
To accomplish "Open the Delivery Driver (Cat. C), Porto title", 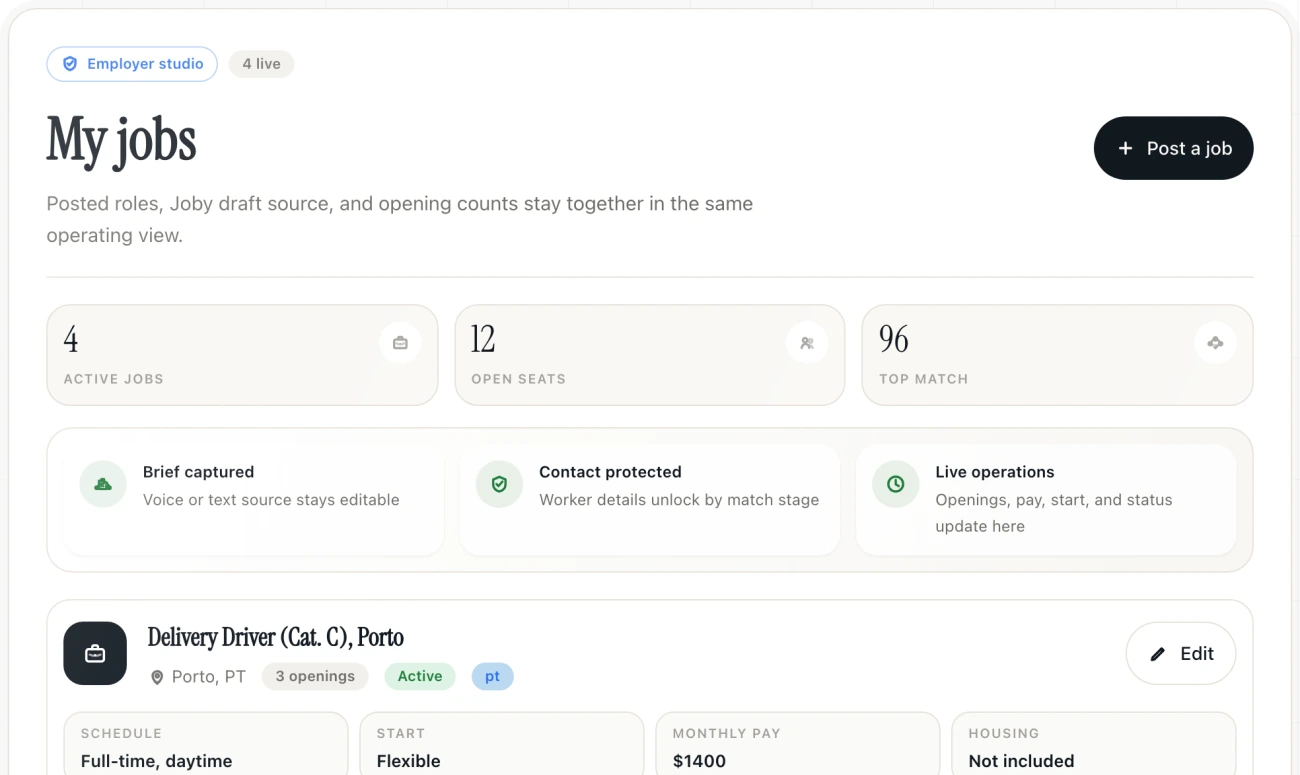I will [x=275, y=638].
